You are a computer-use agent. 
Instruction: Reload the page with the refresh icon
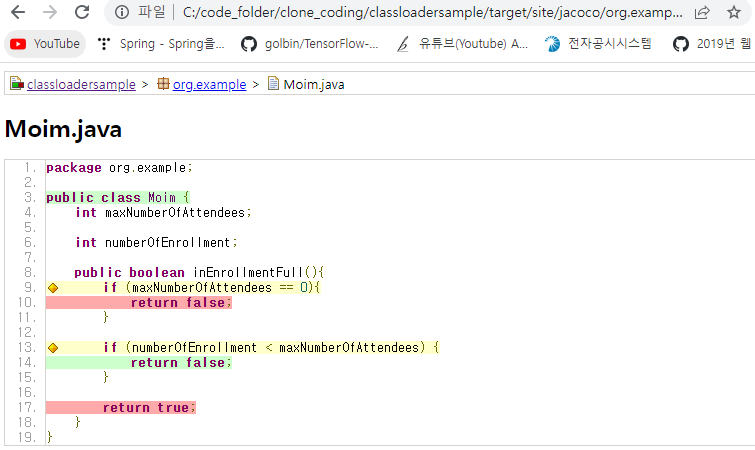click(82, 12)
